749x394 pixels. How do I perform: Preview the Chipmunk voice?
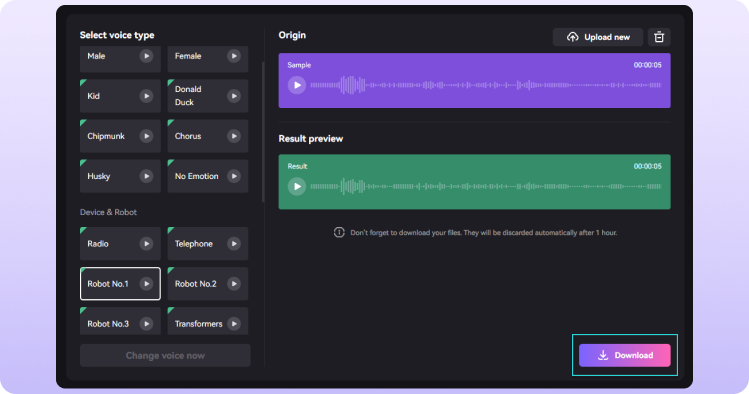[146, 136]
